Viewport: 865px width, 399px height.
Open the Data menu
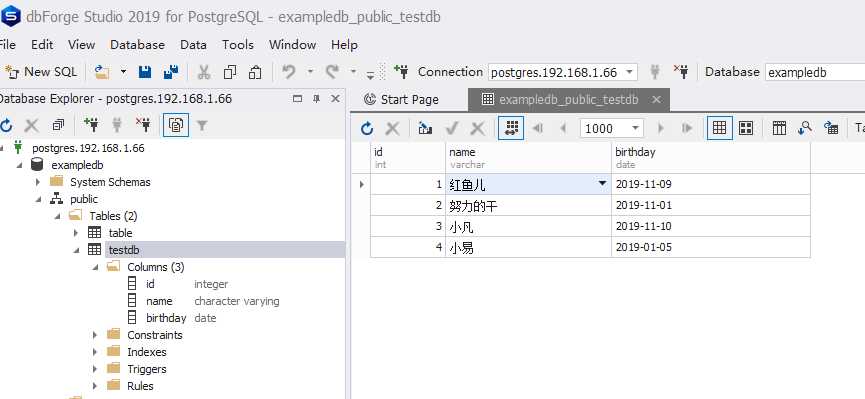[x=193, y=45]
